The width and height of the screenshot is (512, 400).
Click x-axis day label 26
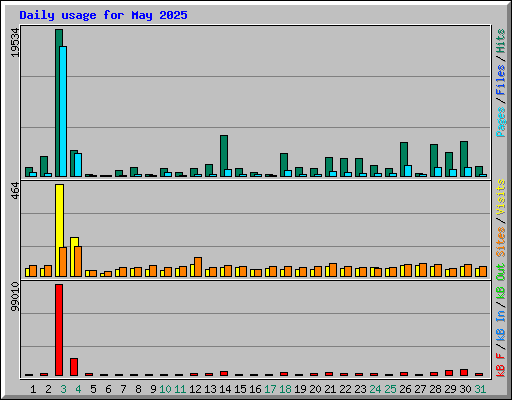(405, 389)
